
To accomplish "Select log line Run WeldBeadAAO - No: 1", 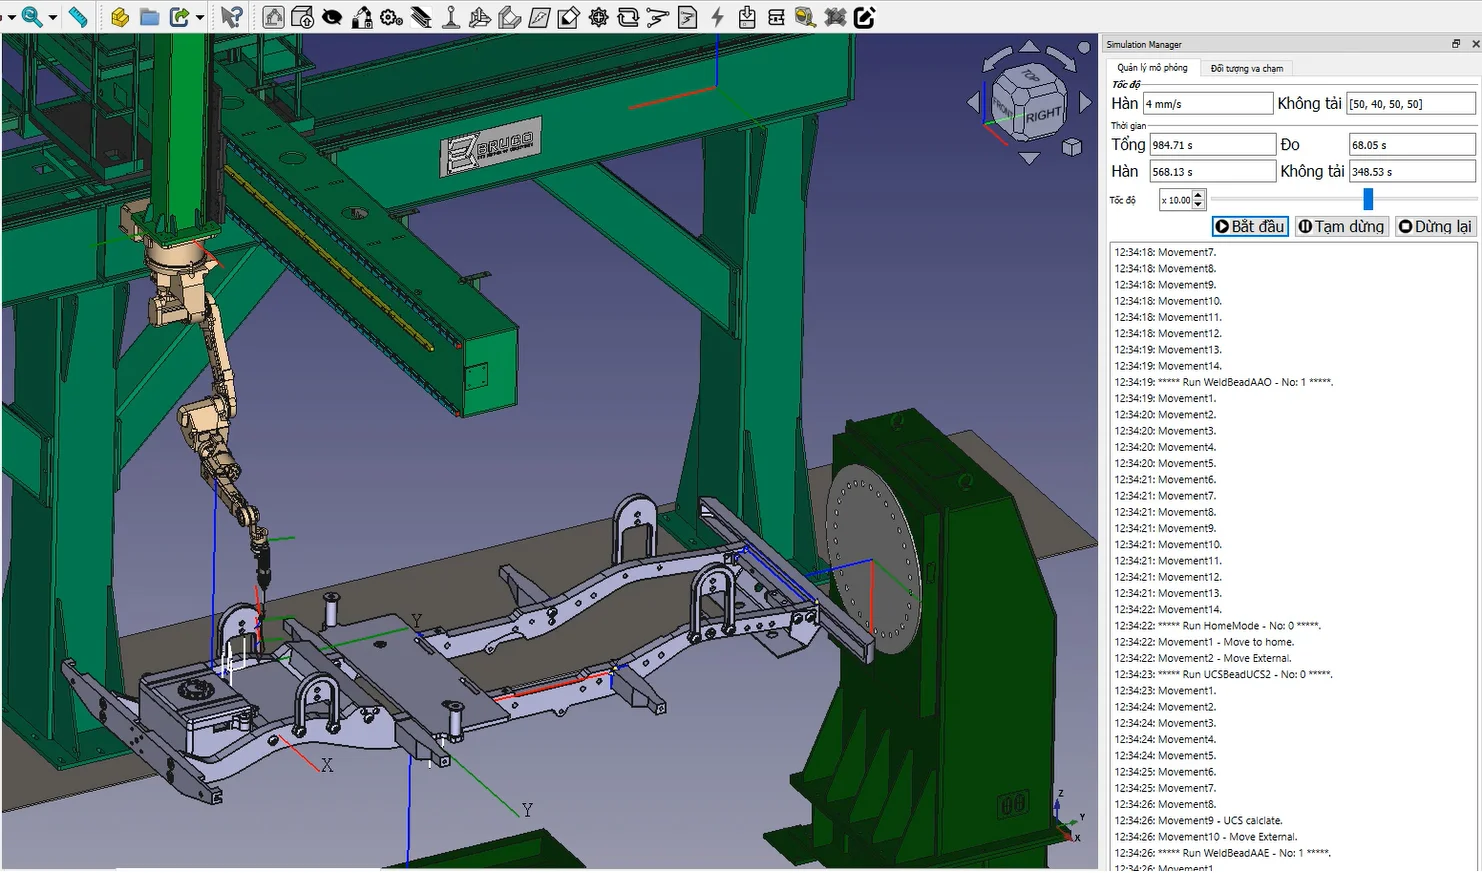I will pos(1223,382).
